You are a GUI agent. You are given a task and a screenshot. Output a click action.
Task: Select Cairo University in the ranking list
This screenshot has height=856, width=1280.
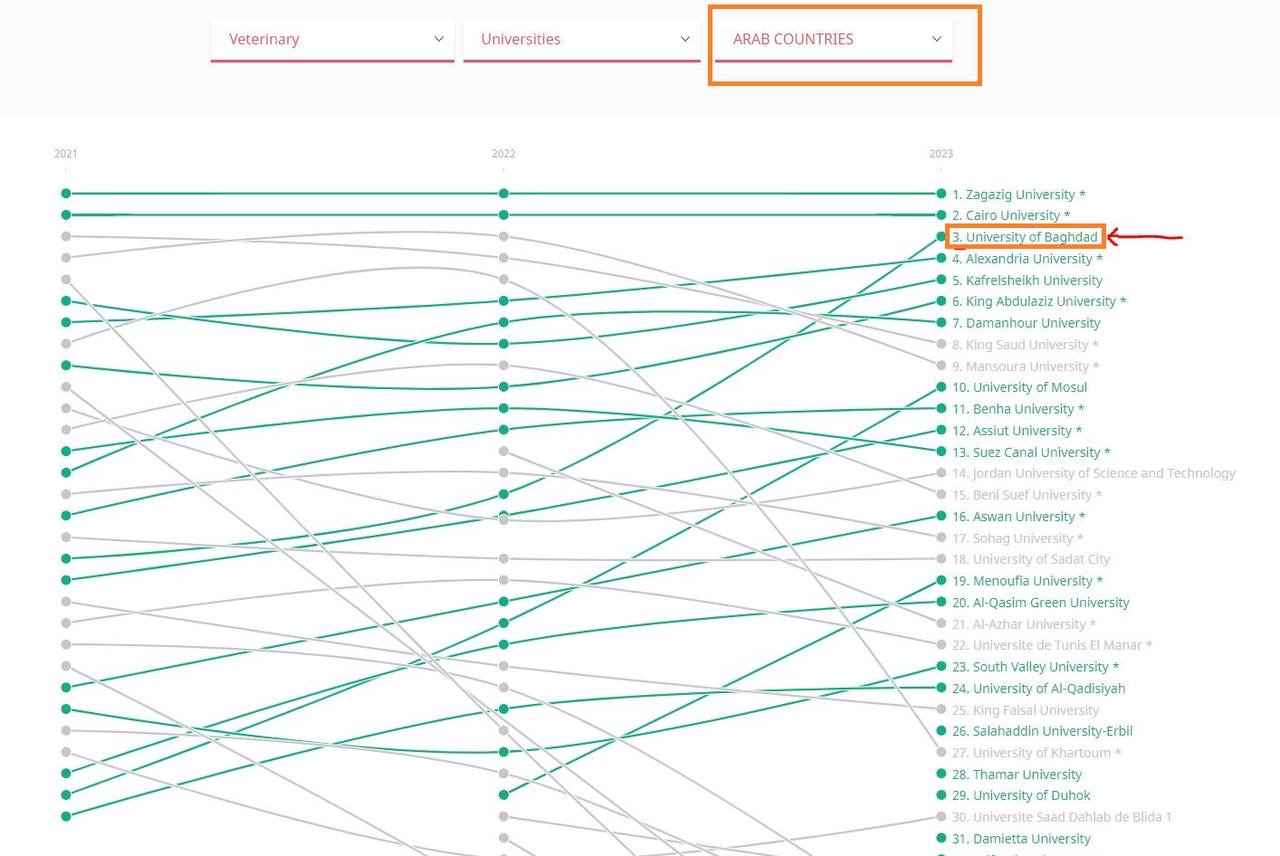pos(1010,215)
